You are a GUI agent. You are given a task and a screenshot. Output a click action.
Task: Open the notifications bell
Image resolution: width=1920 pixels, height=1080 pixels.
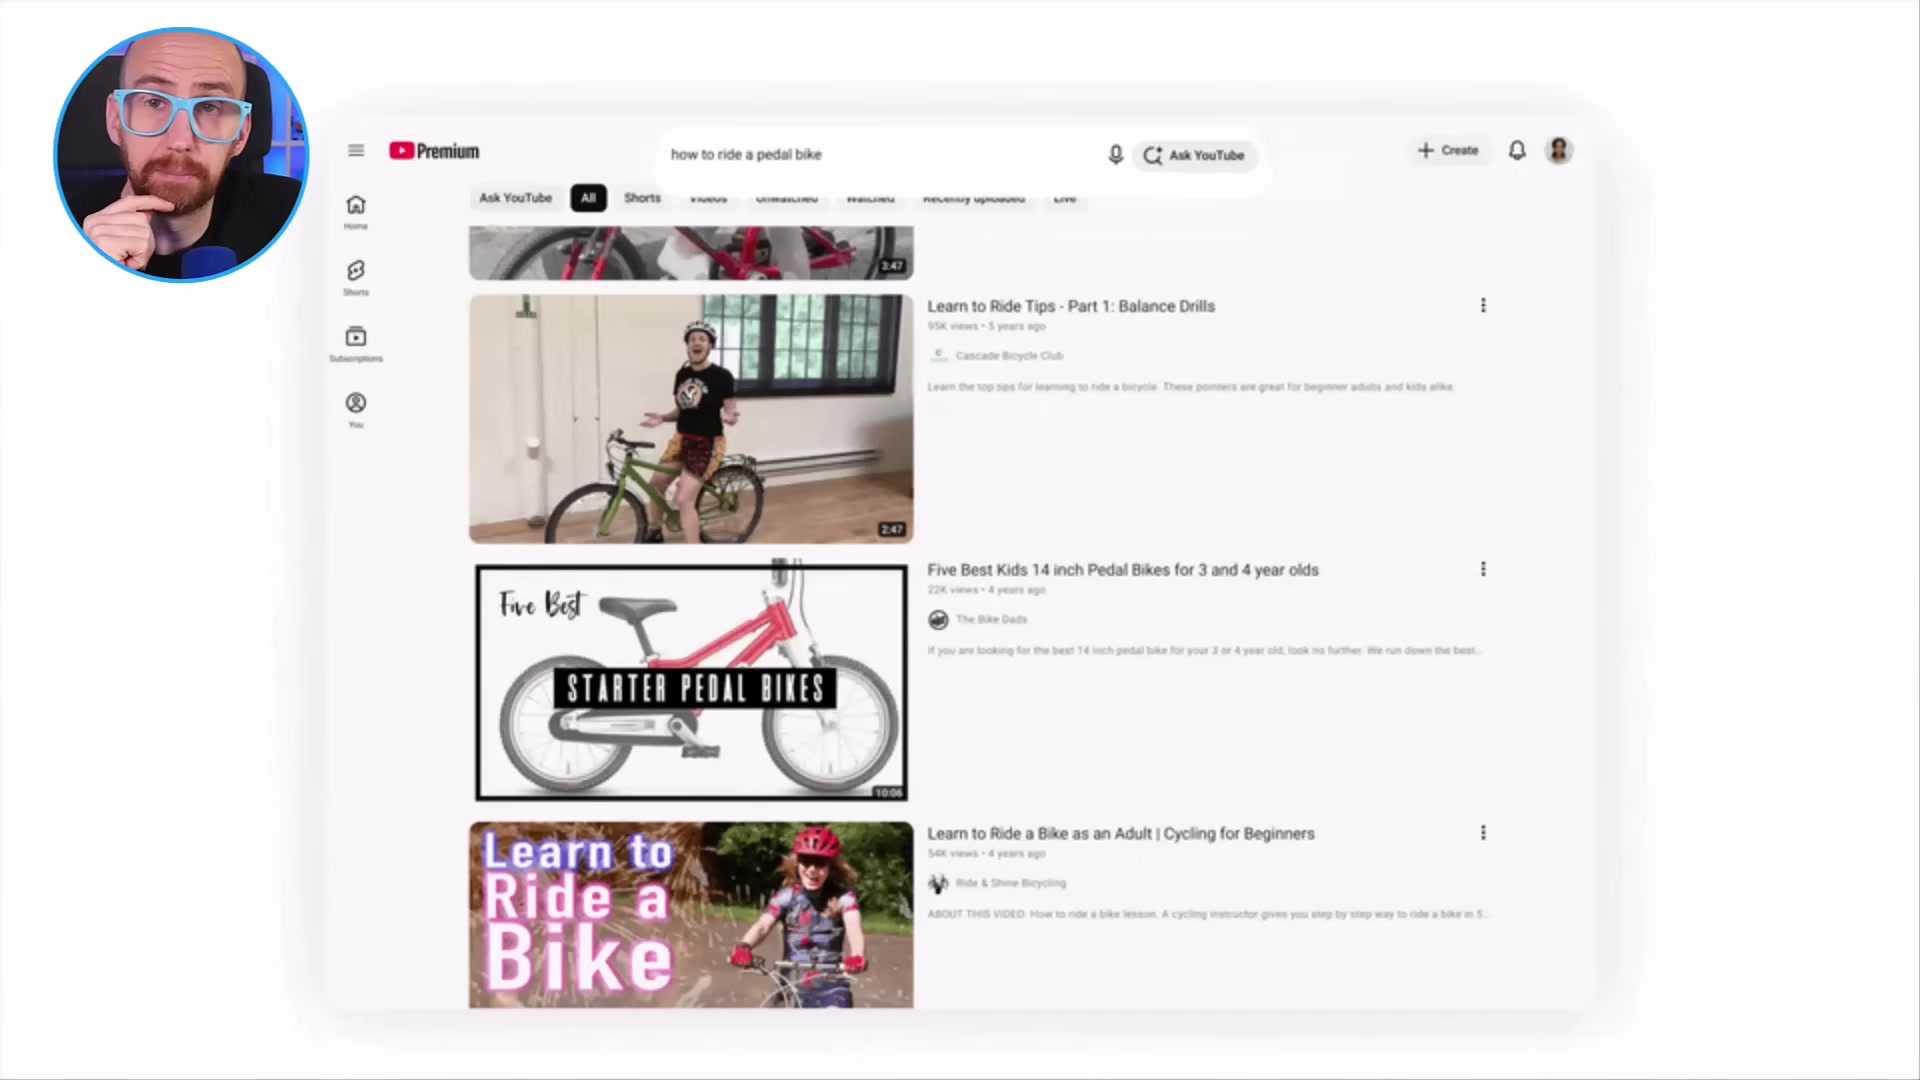(x=1517, y=151)
